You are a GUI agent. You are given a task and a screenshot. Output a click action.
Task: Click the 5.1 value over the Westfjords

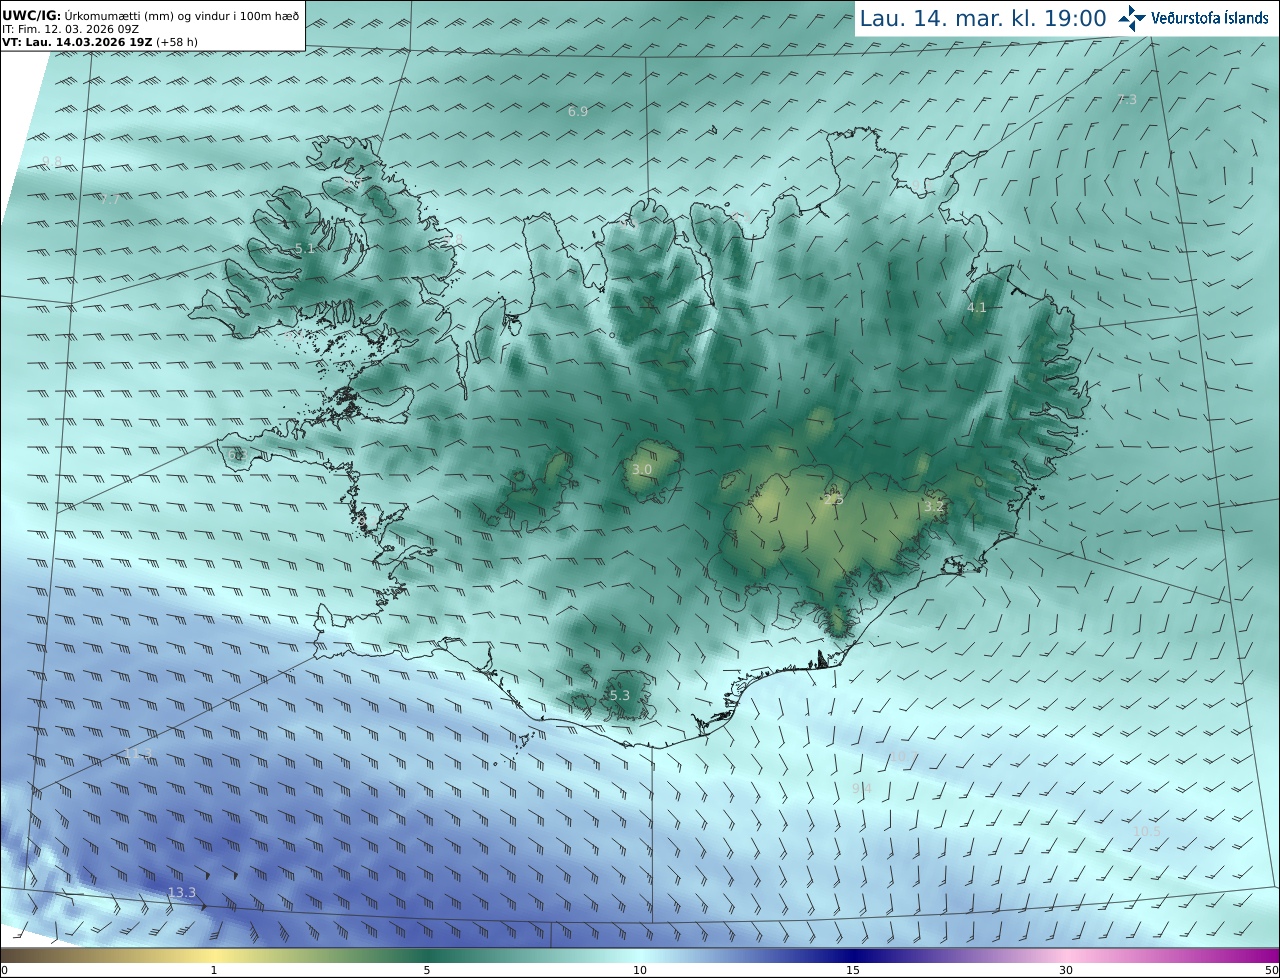305,248
